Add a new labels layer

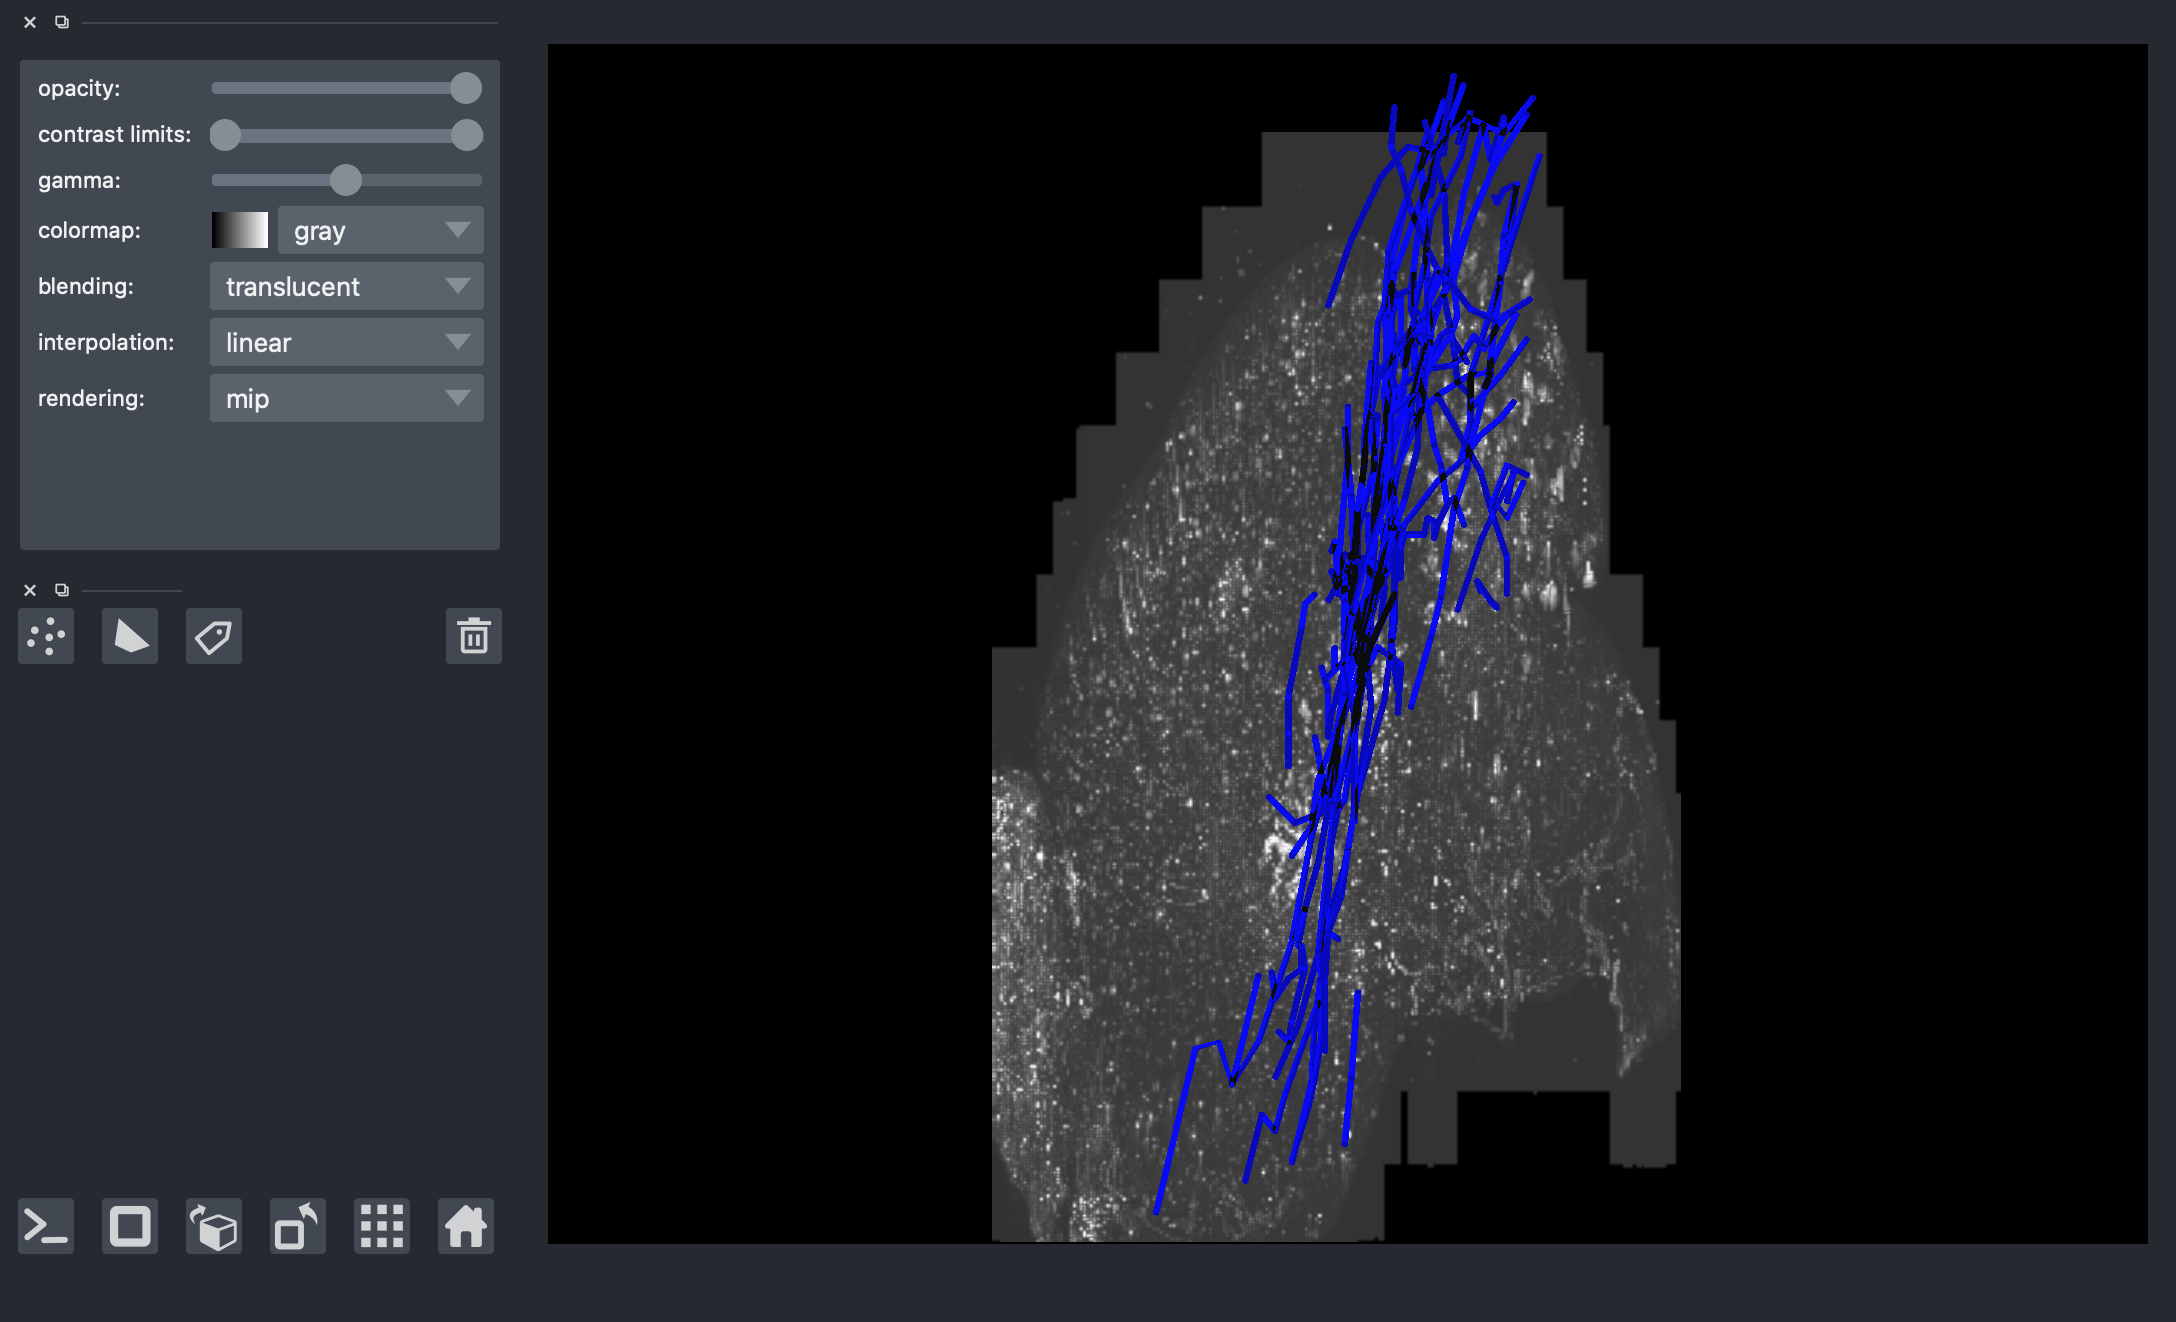point(214,636)
